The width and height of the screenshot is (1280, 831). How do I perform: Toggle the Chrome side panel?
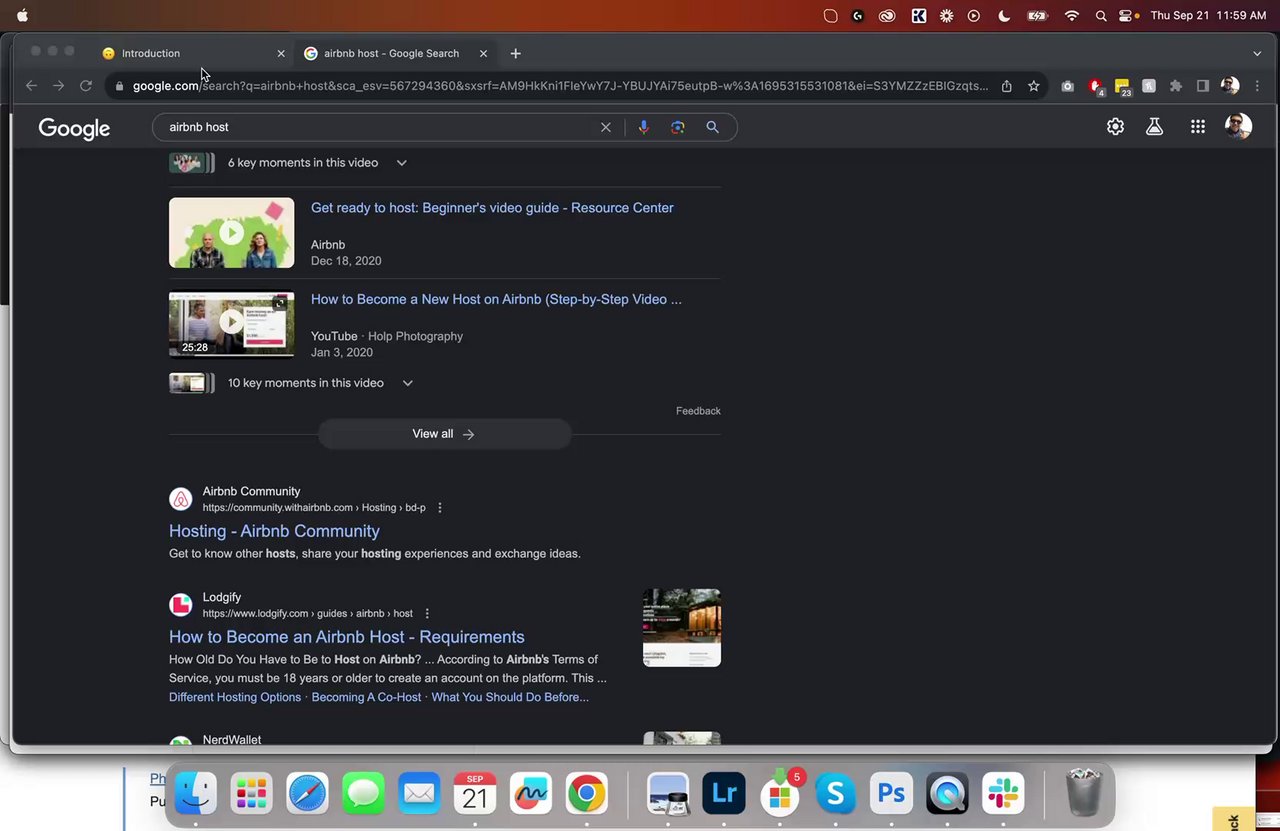point(1203,86)
